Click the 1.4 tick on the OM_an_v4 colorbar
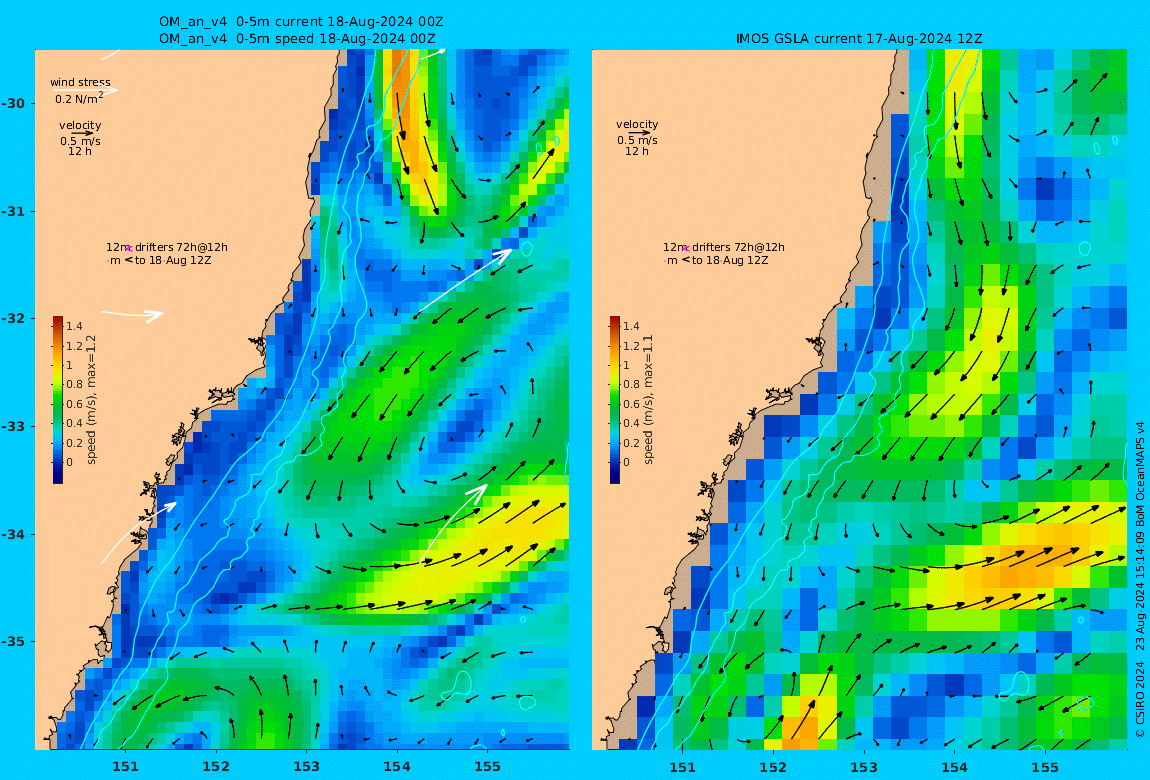This screenshot has height=780, width=1150. pyautogui.click(x=74, y=326)
